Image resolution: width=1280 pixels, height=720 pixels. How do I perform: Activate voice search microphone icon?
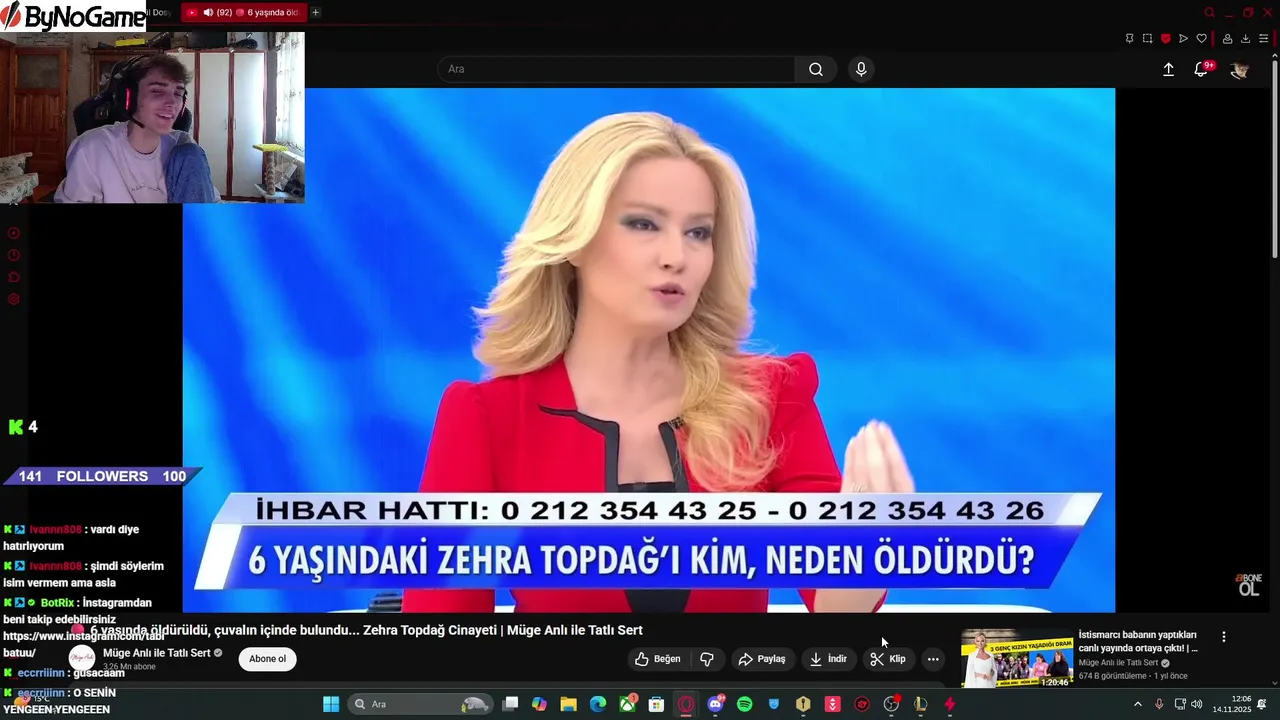click(x=861, y=69)
